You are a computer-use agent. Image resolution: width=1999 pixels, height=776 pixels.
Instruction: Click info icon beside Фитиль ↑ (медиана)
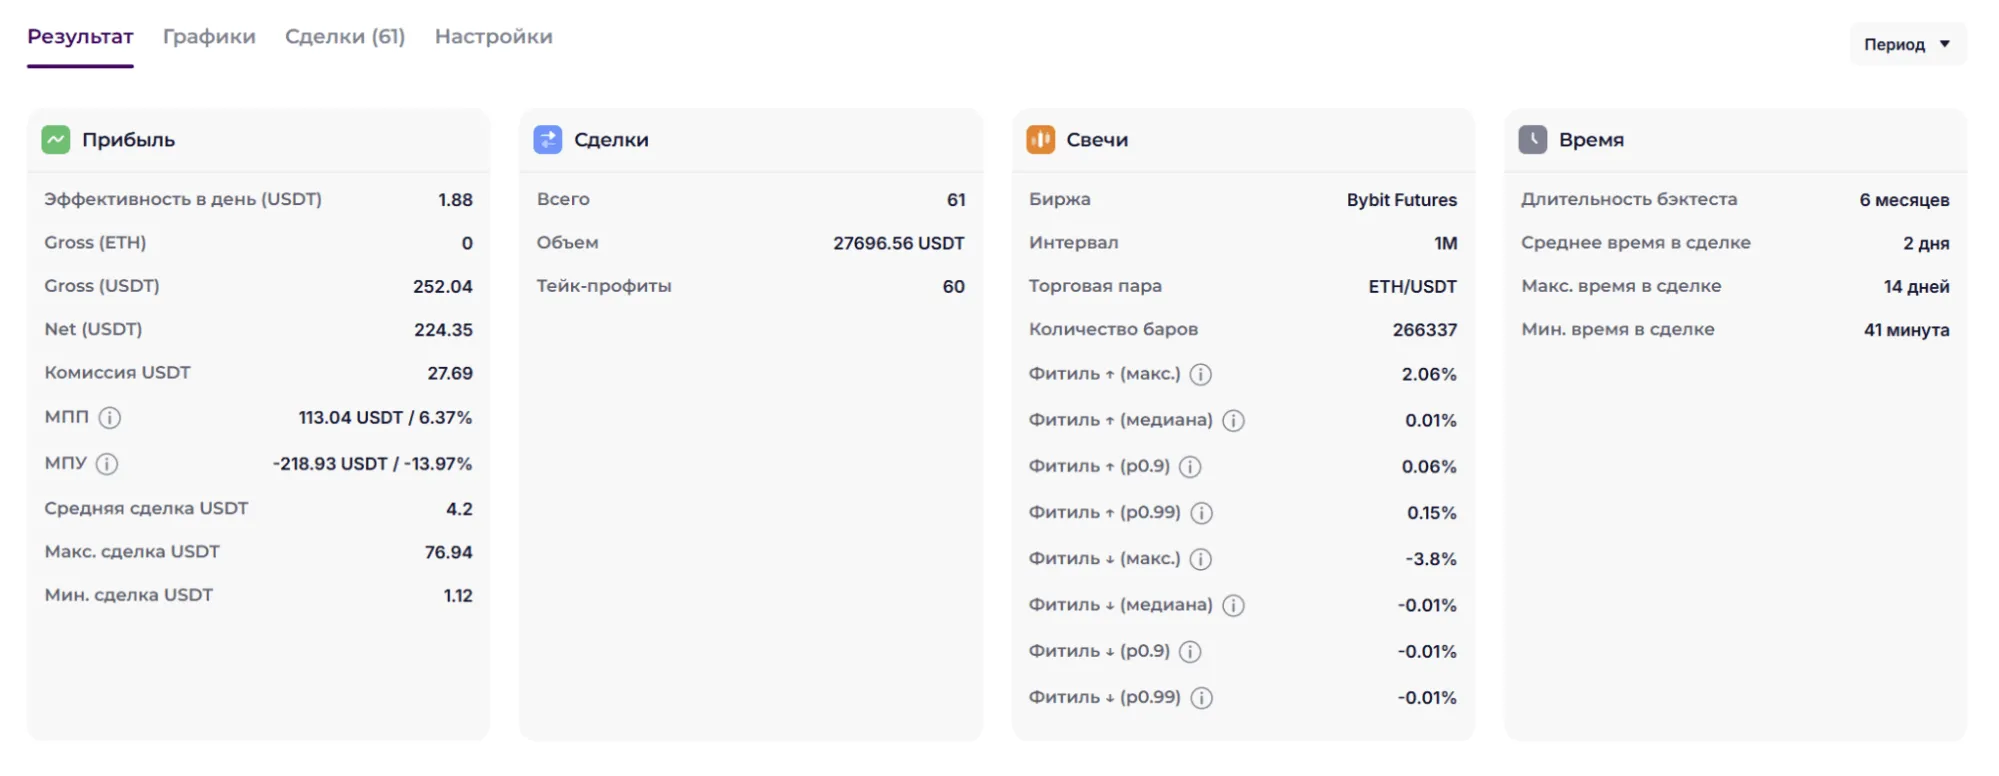tap(1234, 421)
